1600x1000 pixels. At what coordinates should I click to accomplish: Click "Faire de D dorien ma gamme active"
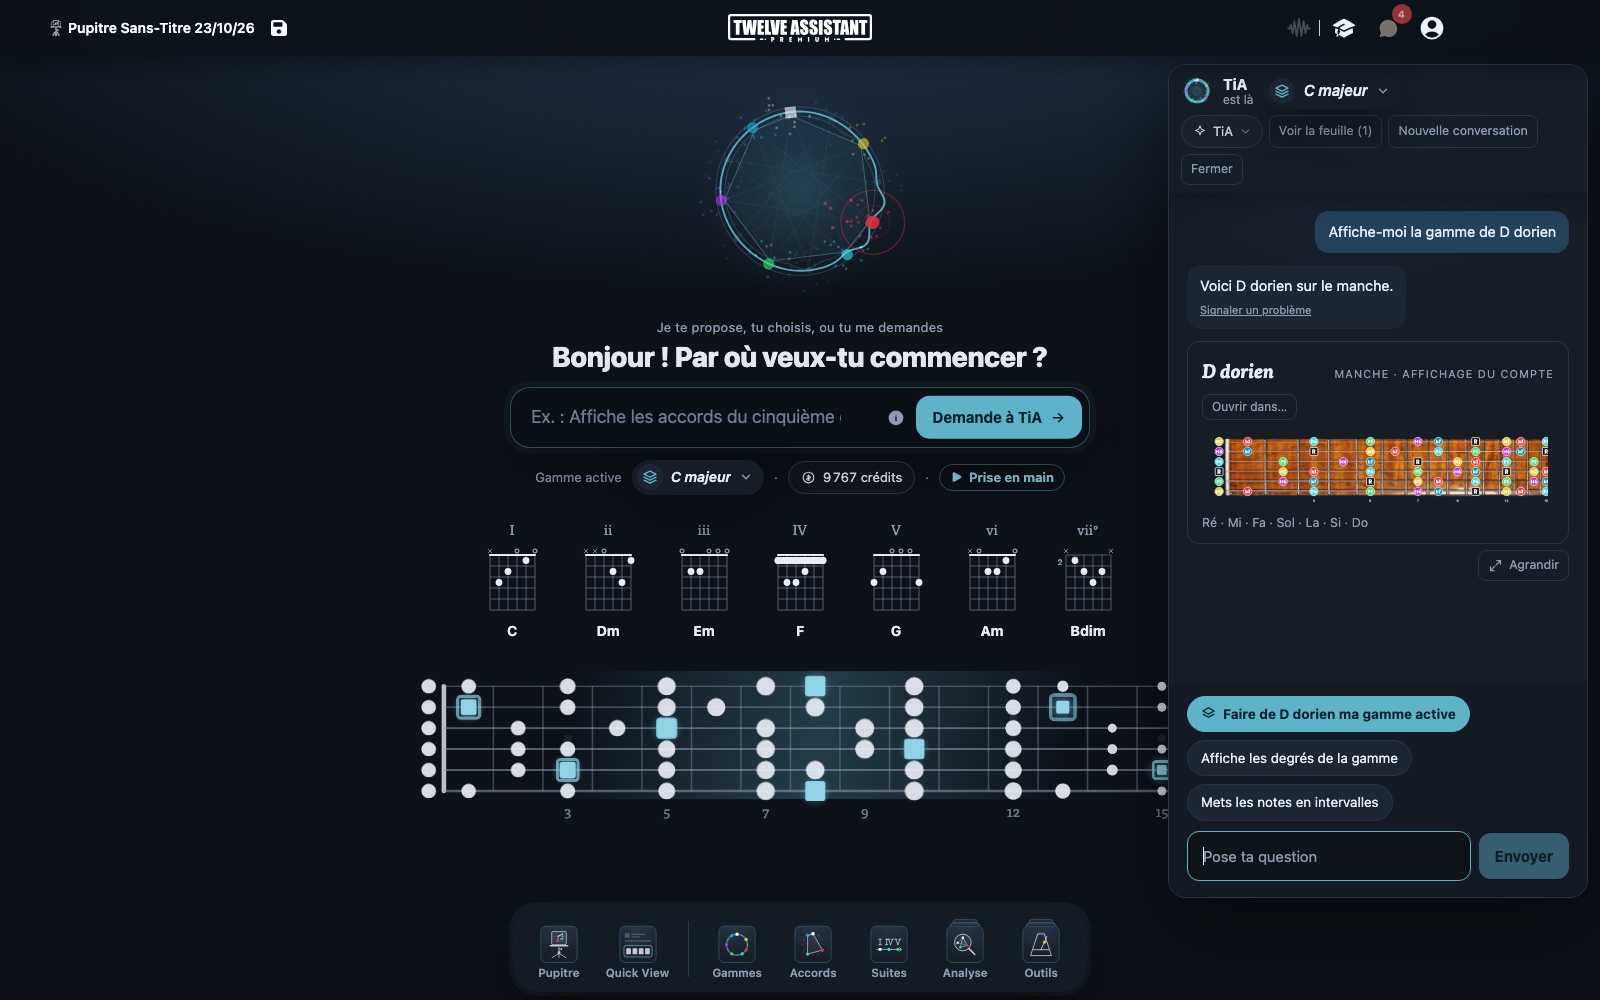1328,714
